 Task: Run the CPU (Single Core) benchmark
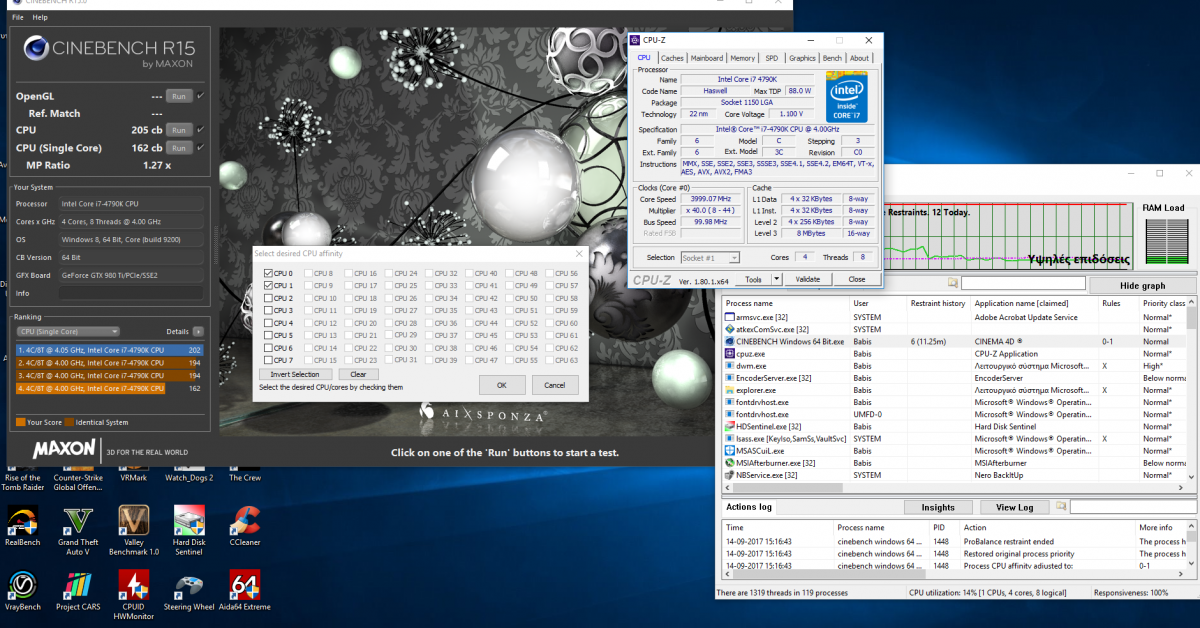(179, 148)
